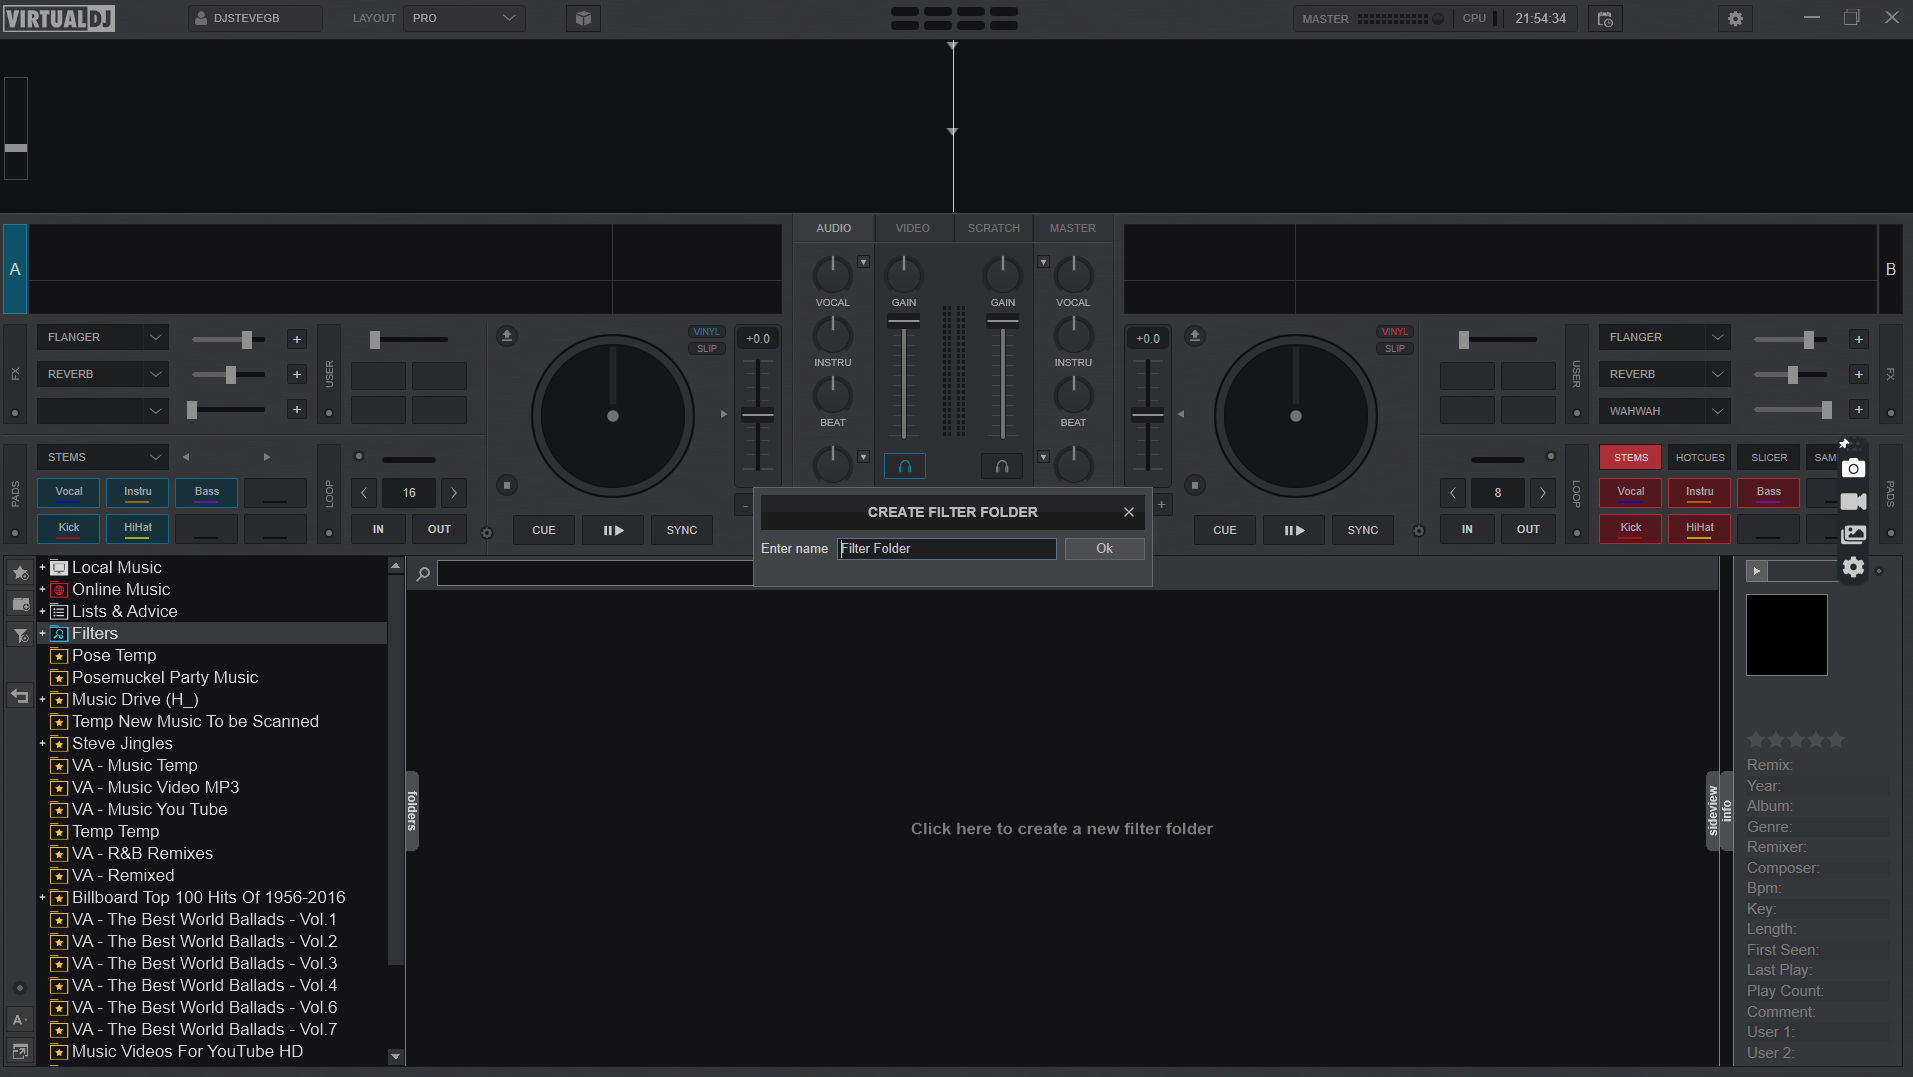1913x1077 pixels.
Task: Click the add virtual folder icon in sidebar
Action: coord(20,603)
